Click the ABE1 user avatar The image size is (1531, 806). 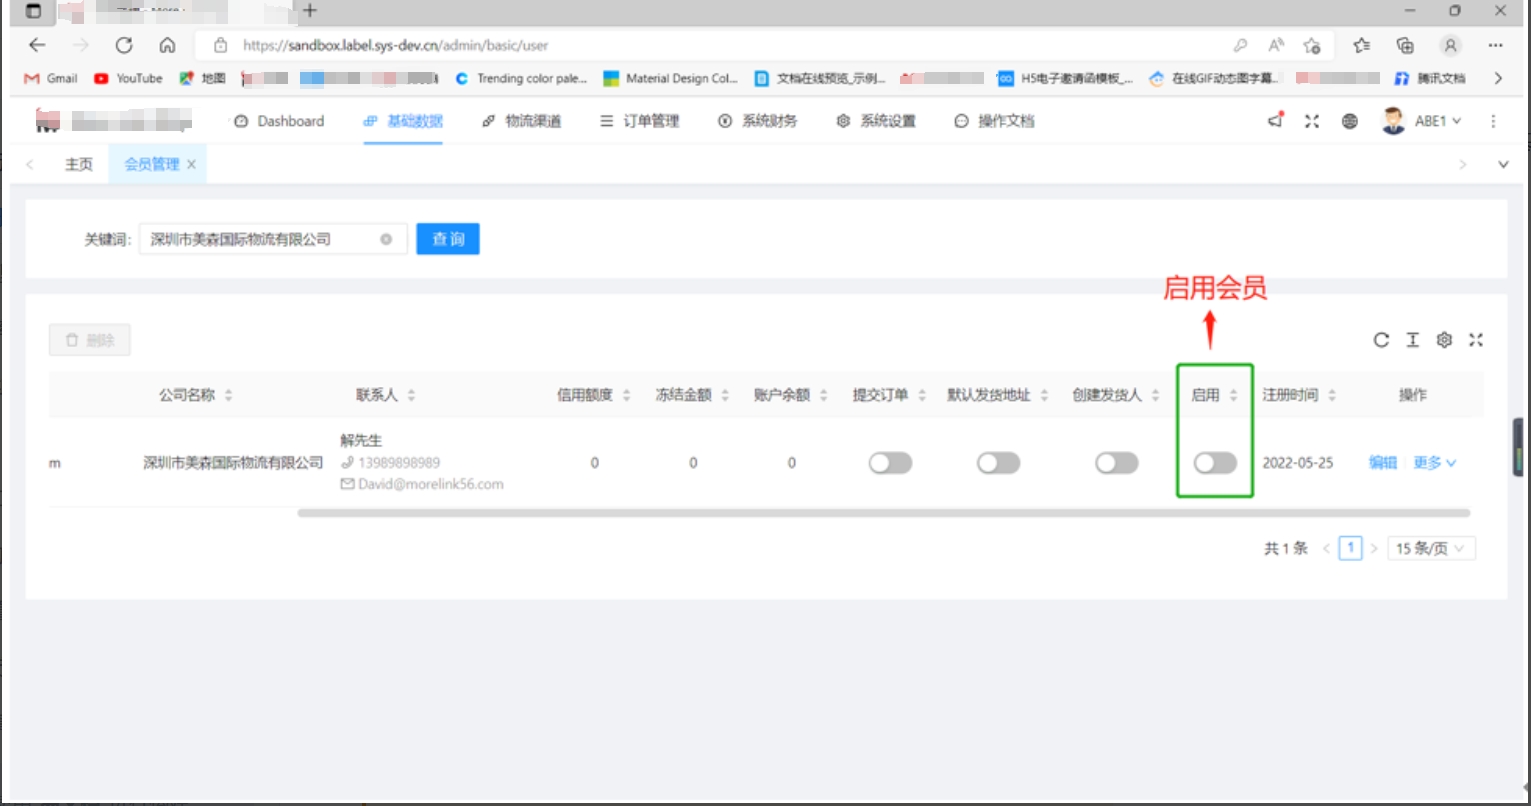pyautogui.click(x=1392, y=120)
